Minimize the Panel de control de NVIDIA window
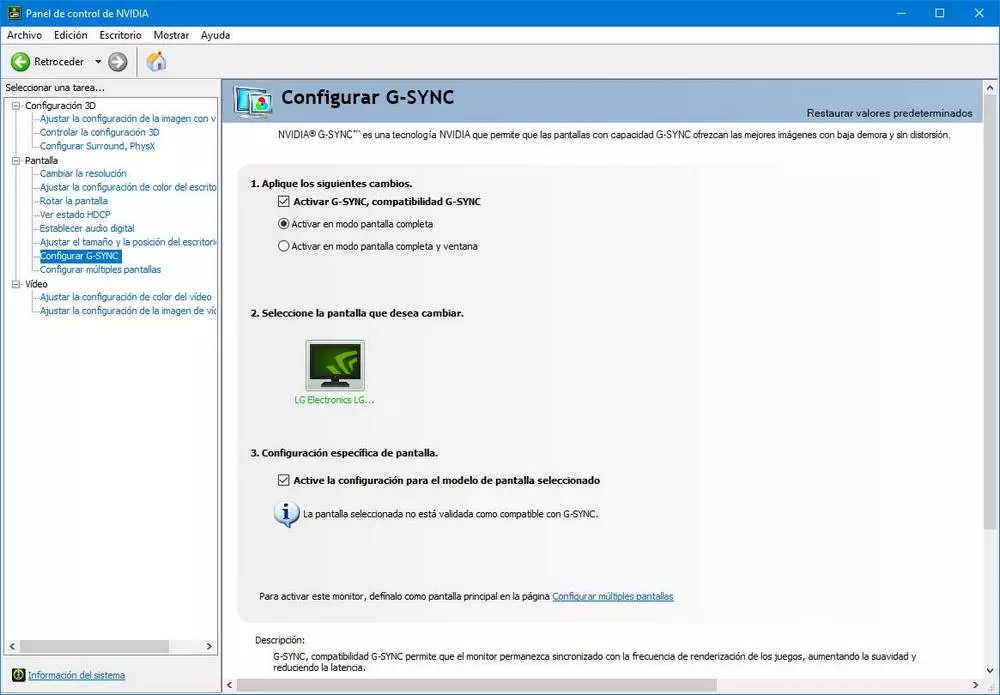The image size is (1000, 695). (x=901, y=13)
